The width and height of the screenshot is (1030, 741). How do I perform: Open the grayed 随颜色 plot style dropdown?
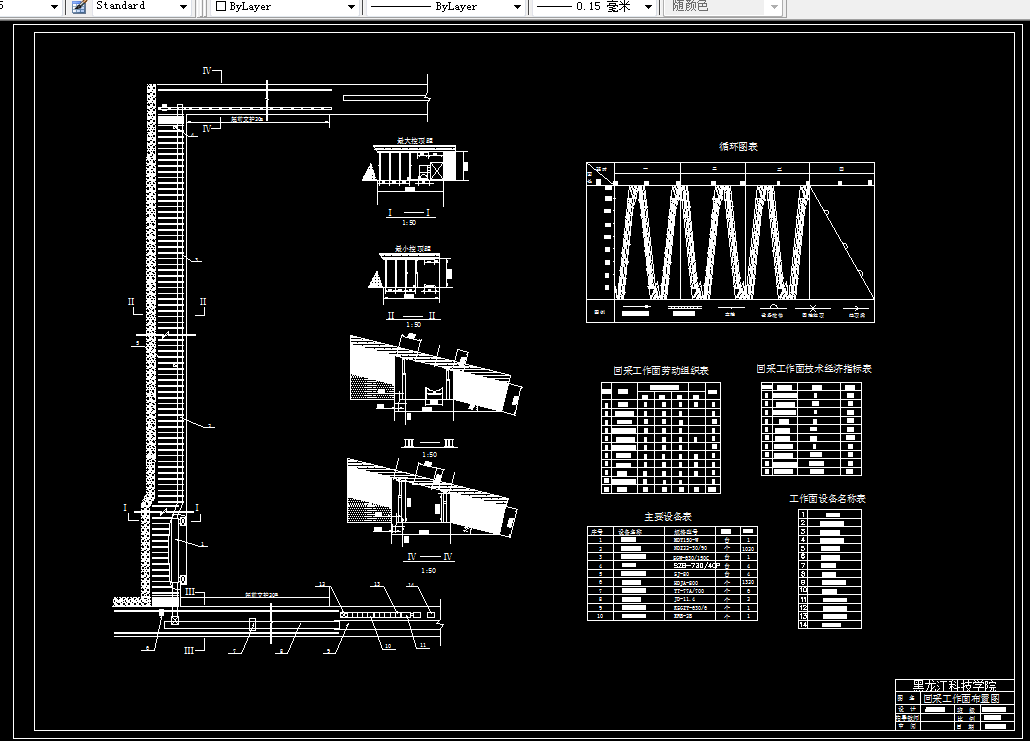point(774,7)
